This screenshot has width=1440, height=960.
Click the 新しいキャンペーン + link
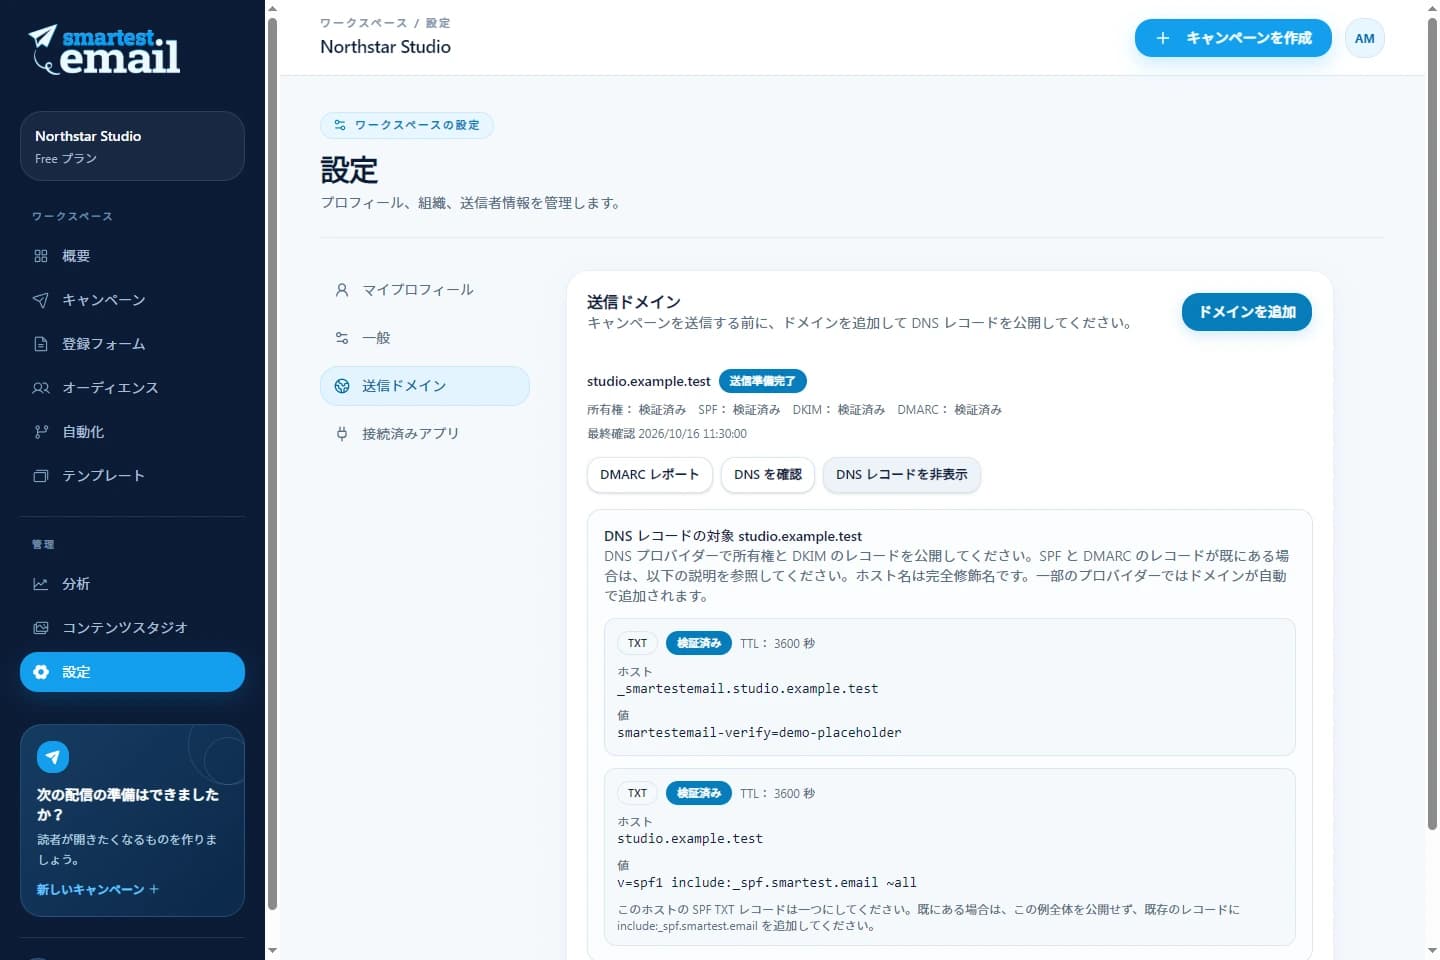tap(98, 889)
